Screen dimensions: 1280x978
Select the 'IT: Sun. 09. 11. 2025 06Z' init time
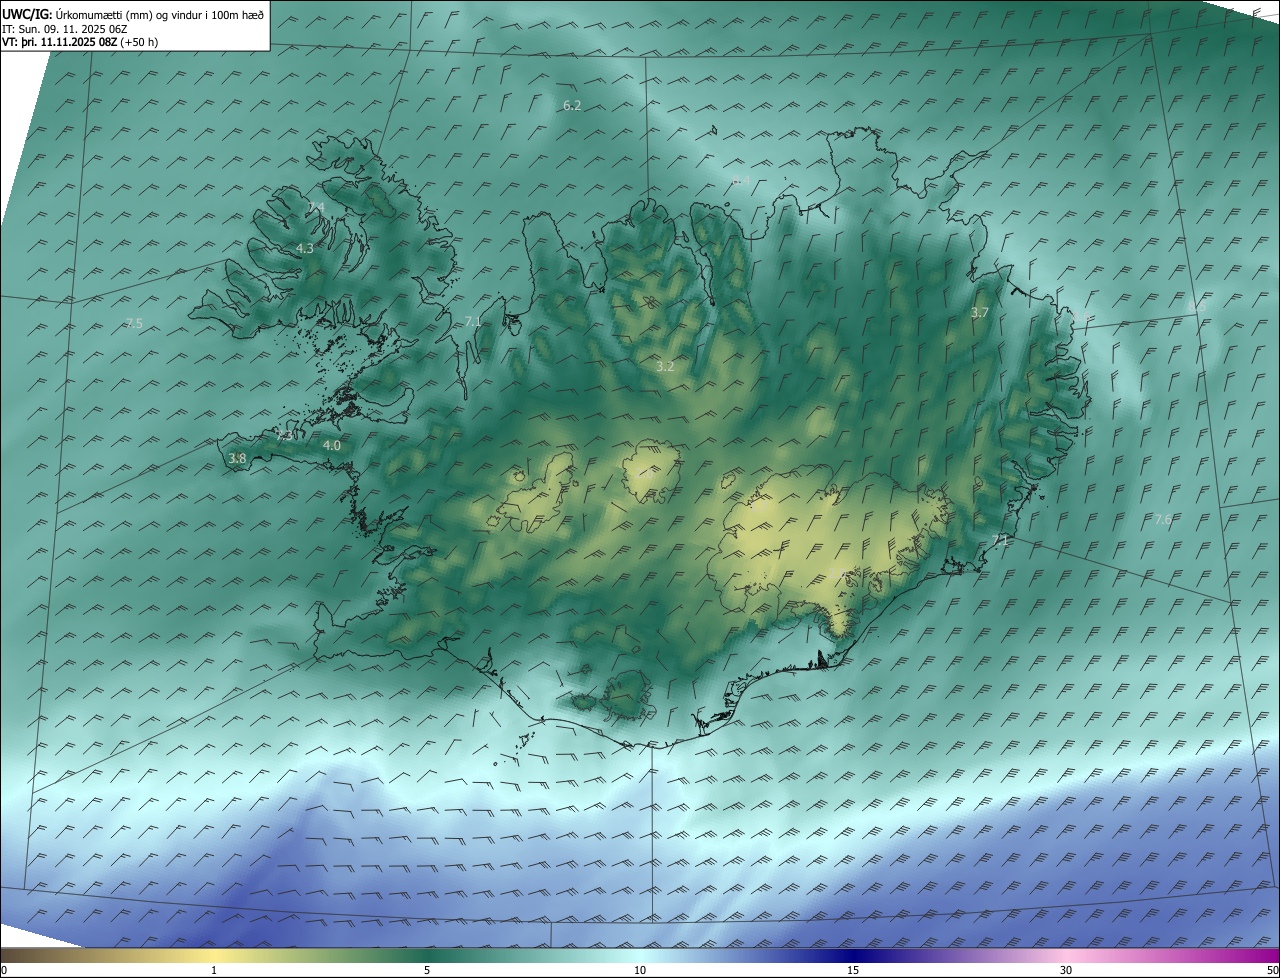[x=66, y=29]
